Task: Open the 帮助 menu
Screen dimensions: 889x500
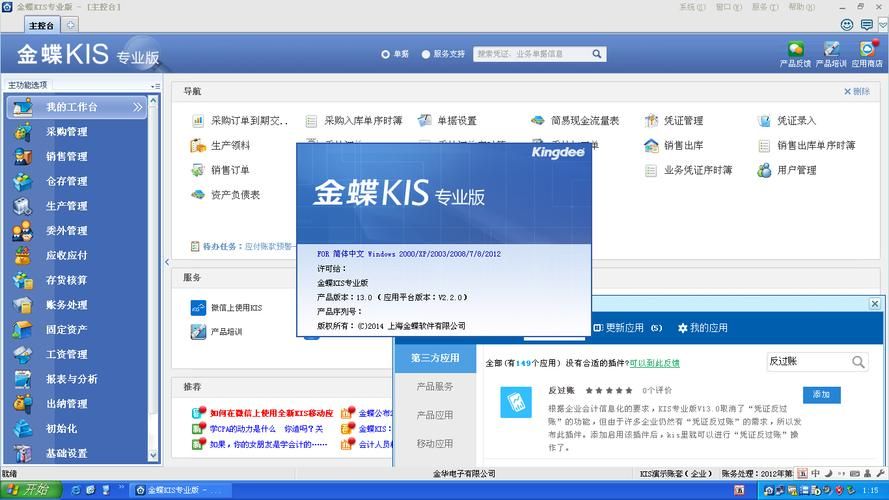Action: coord(802,7)
